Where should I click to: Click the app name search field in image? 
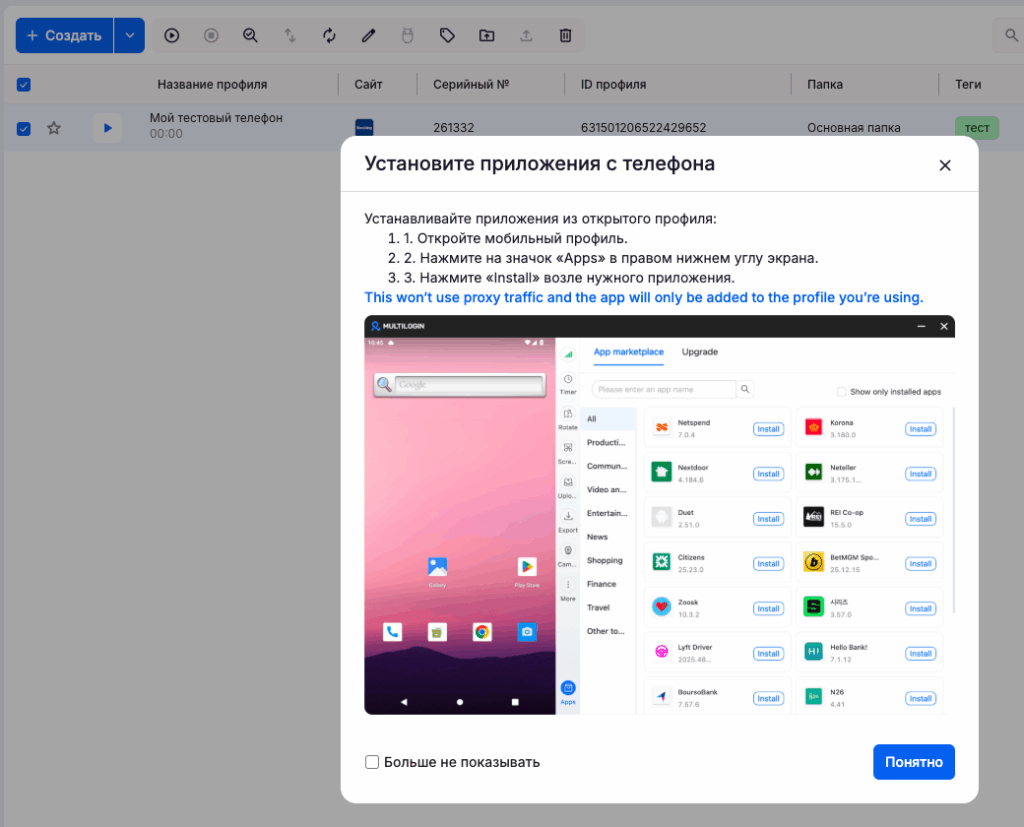(664, 389)
